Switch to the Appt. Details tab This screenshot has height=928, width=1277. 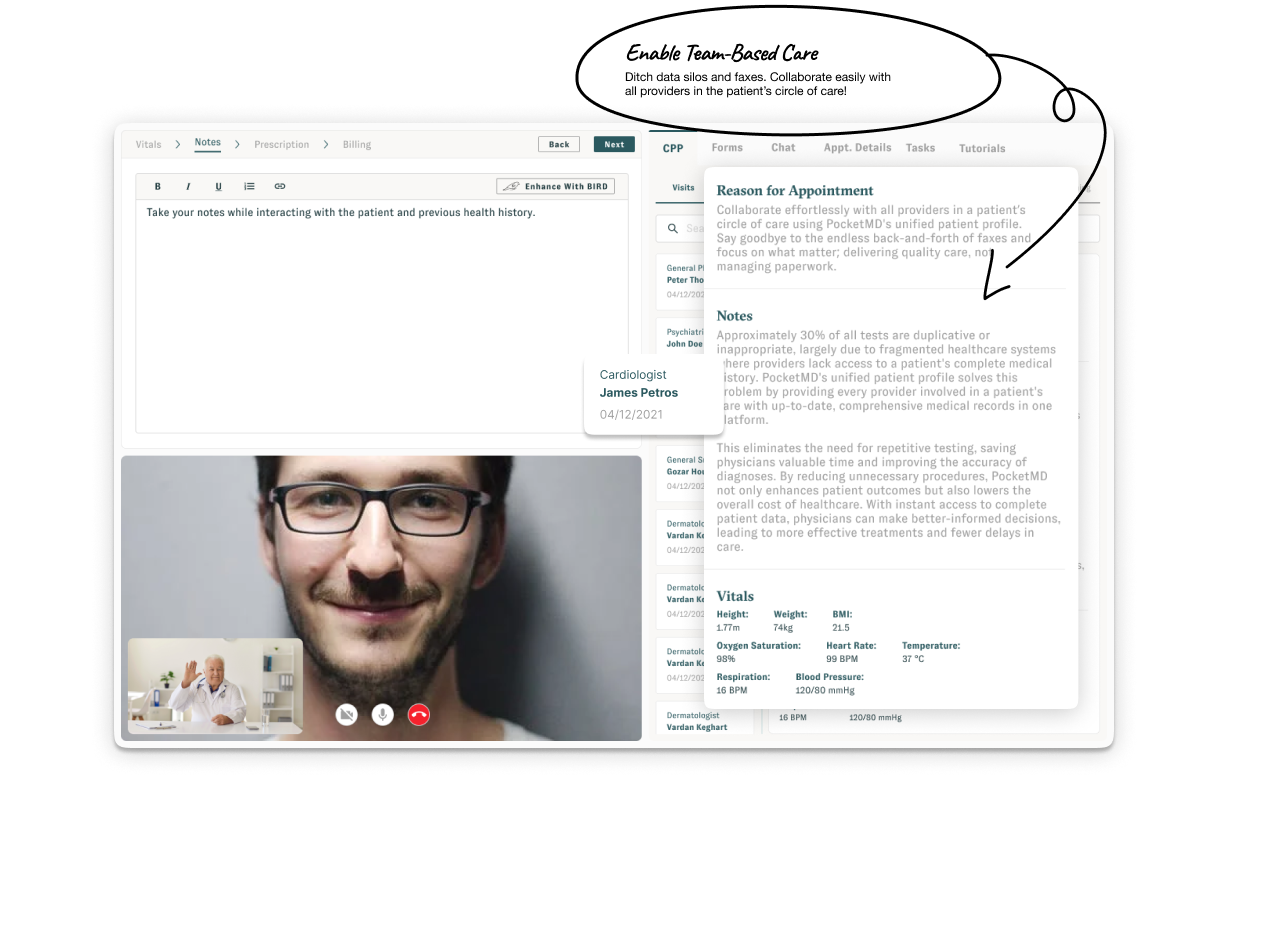857,147
